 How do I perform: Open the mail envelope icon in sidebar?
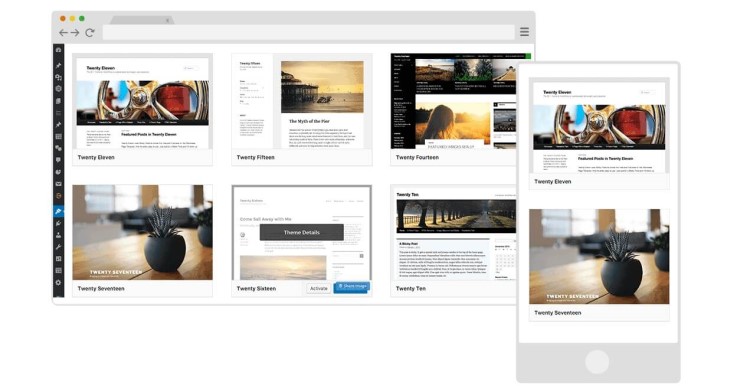coord(58,184)
